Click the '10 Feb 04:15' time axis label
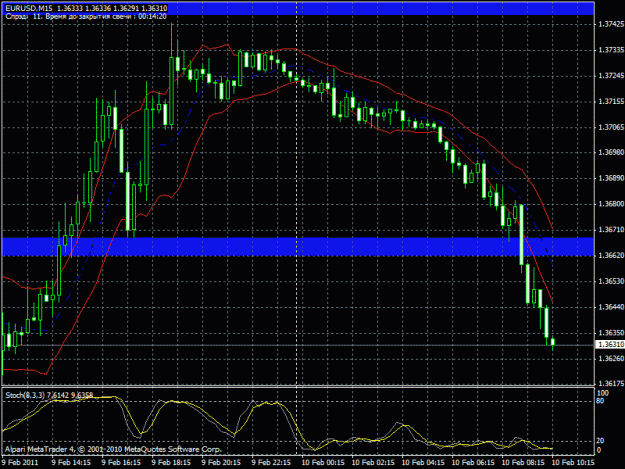 tap(423, 462)
